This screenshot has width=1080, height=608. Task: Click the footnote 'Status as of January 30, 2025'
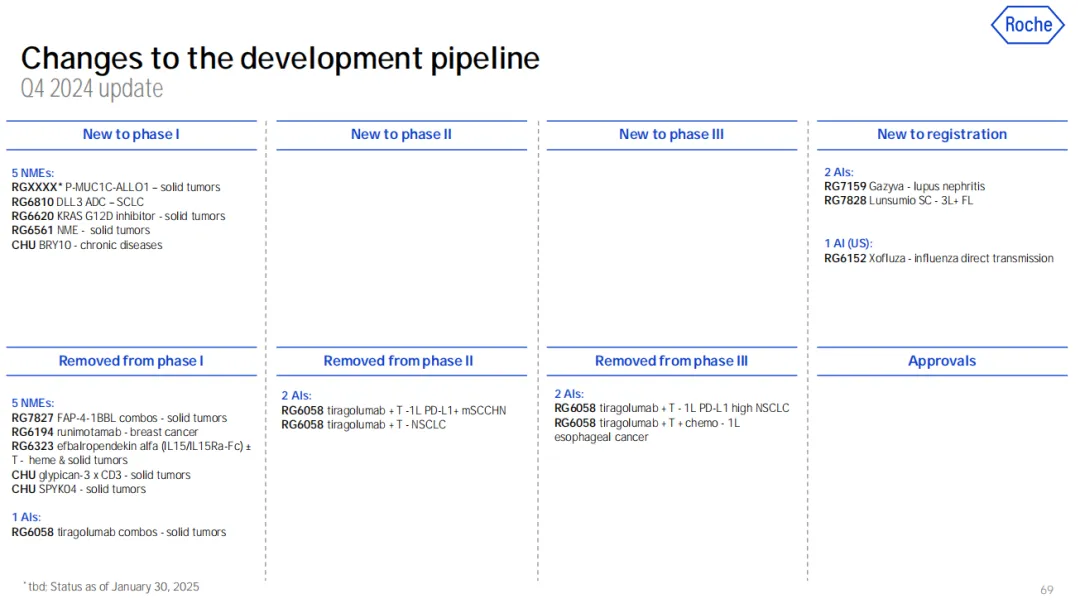pos(115,587)
